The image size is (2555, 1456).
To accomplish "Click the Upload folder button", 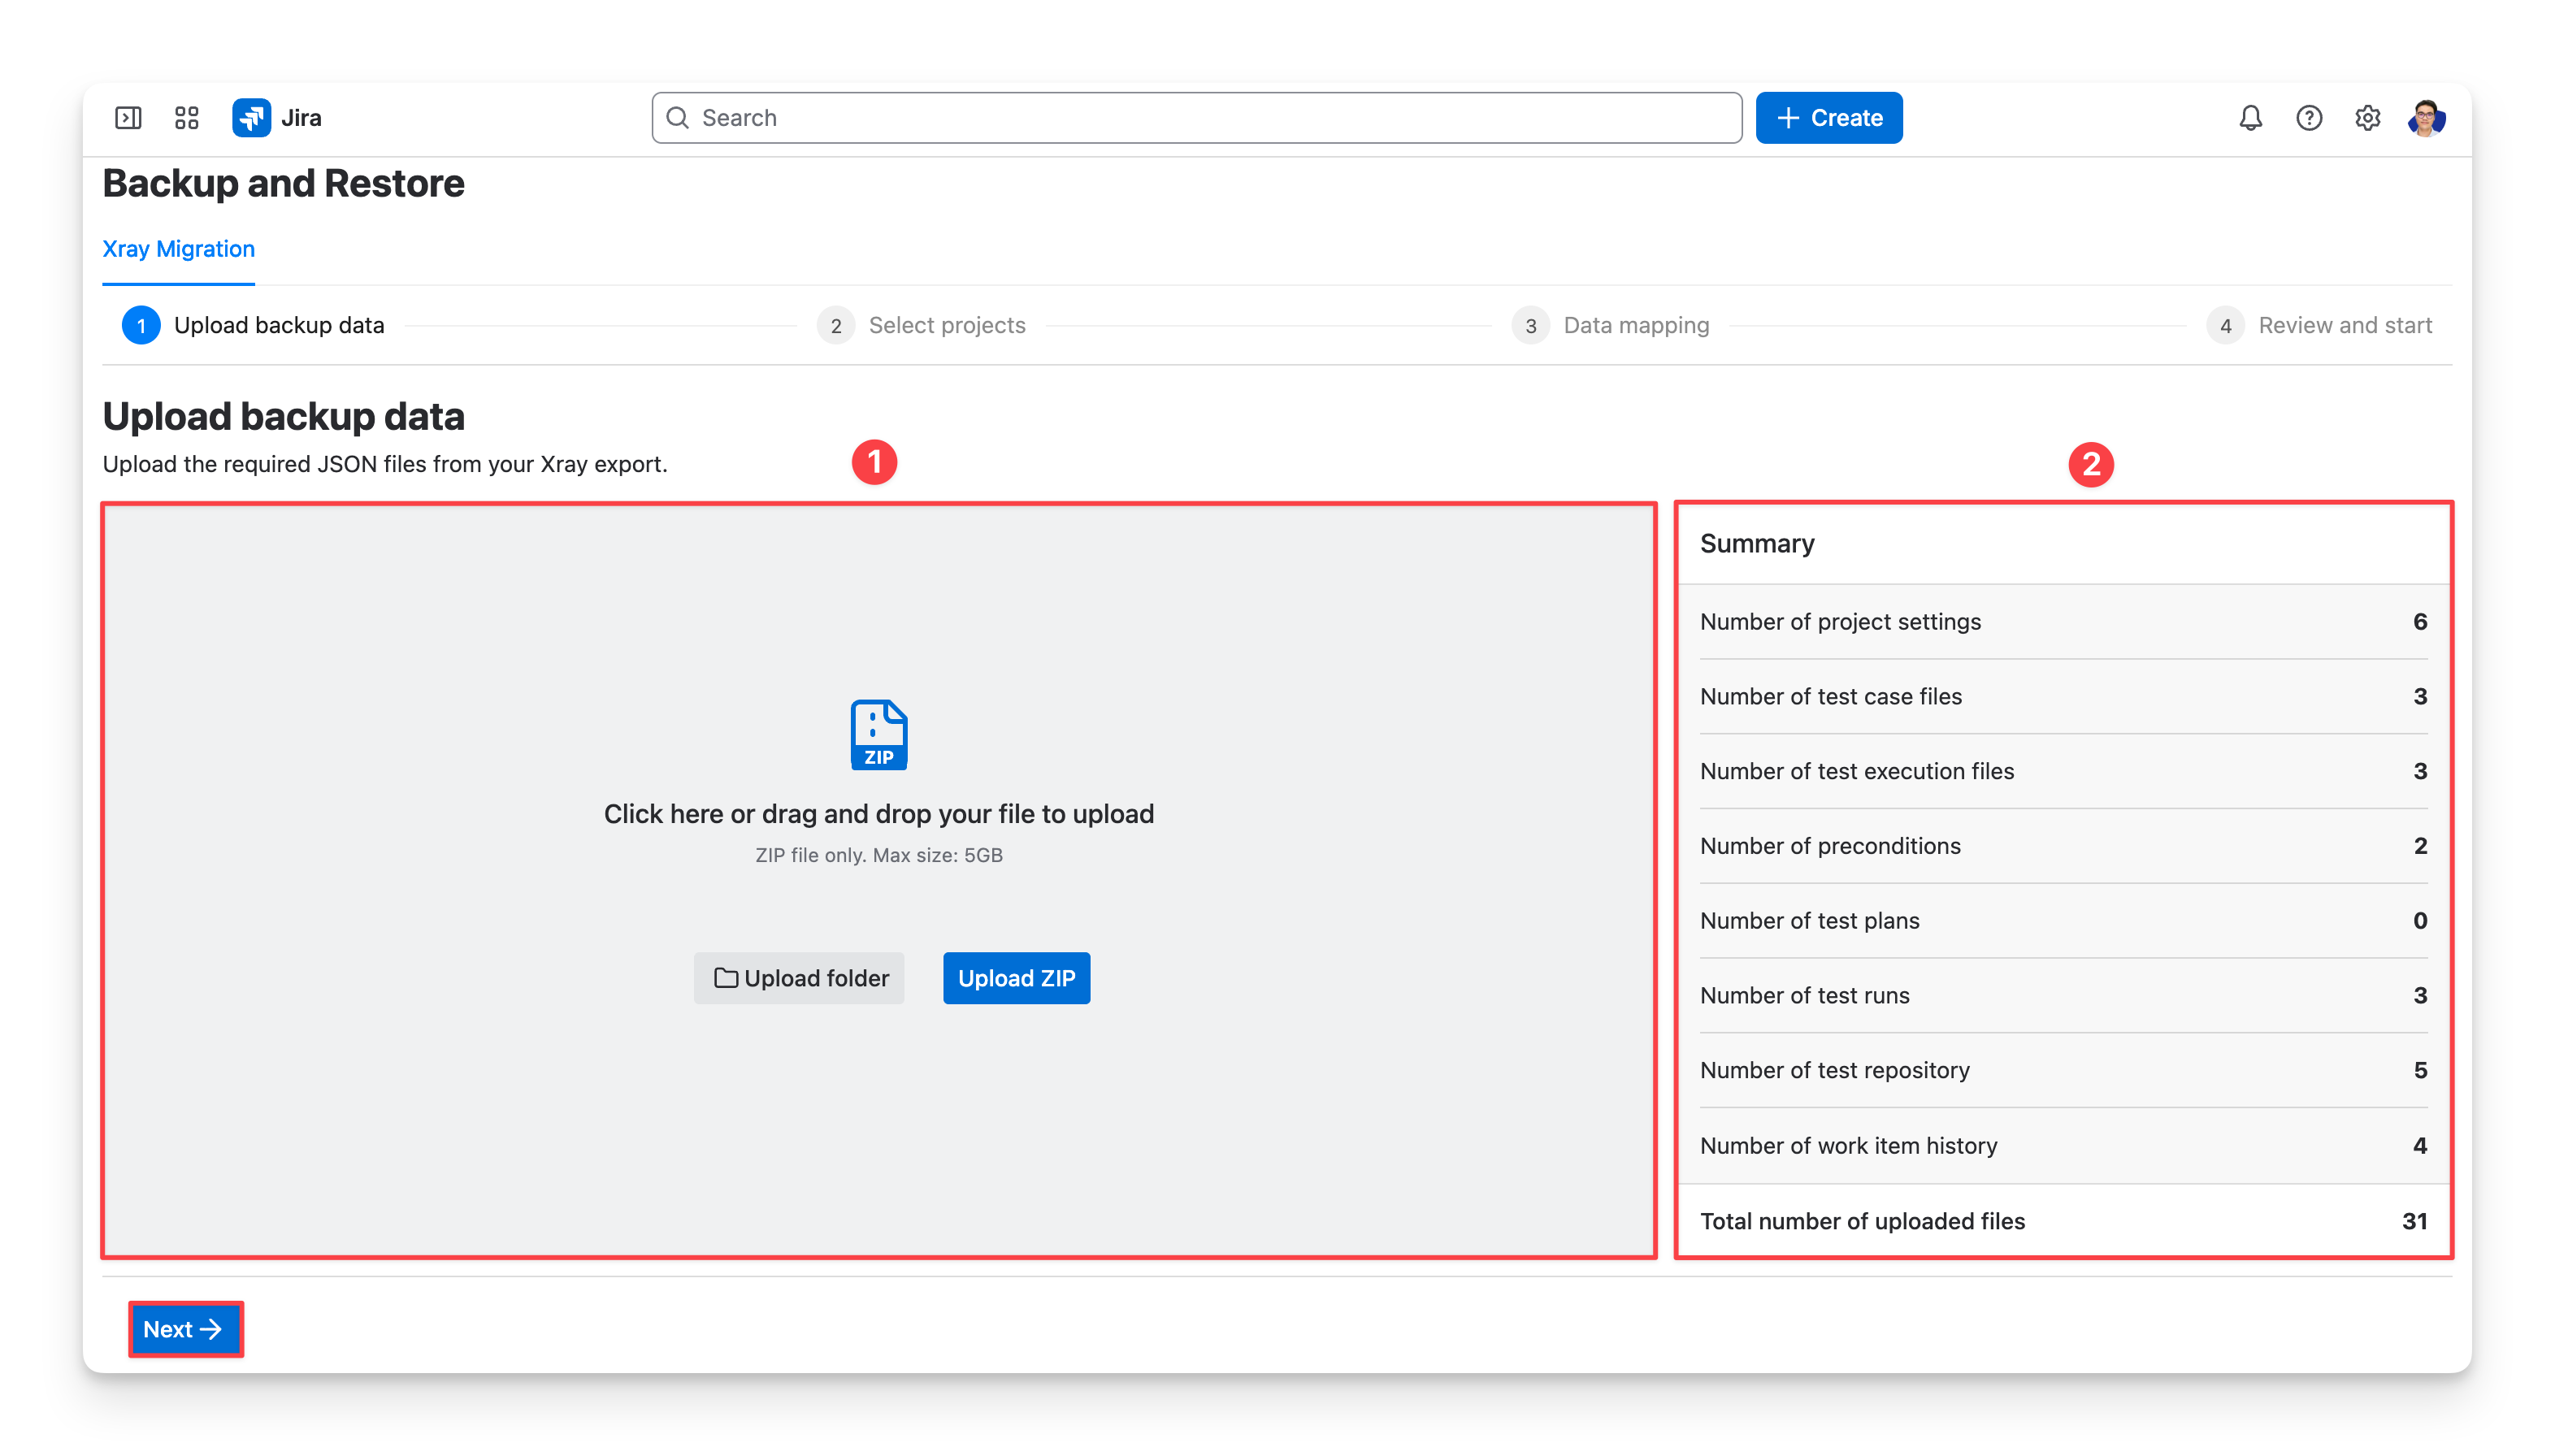I will point(799,978).
